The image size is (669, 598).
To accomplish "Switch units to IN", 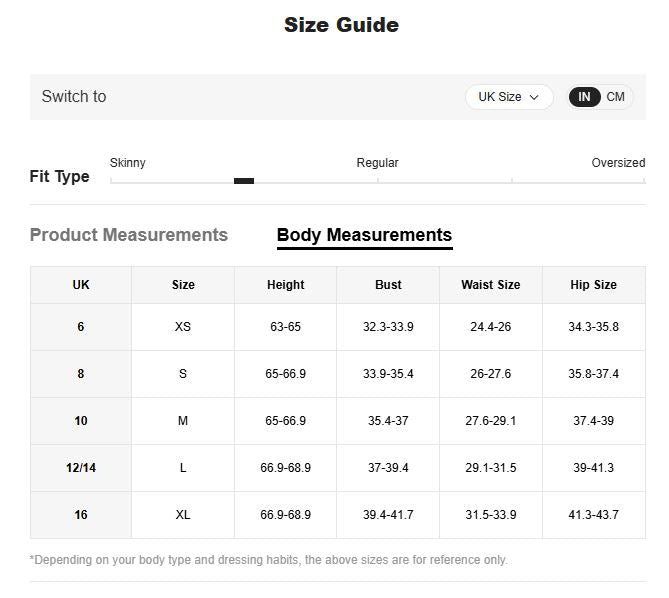I will (x=584, y=97).
